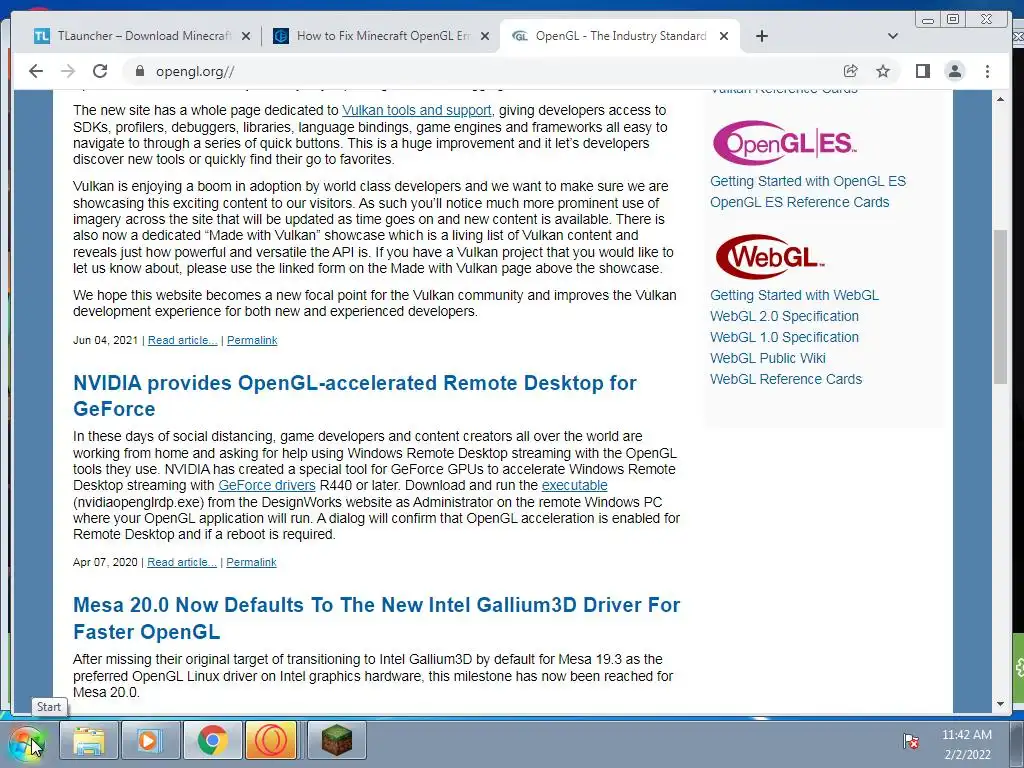
Task: Share this page using the share icon
Action: (850, 71)
